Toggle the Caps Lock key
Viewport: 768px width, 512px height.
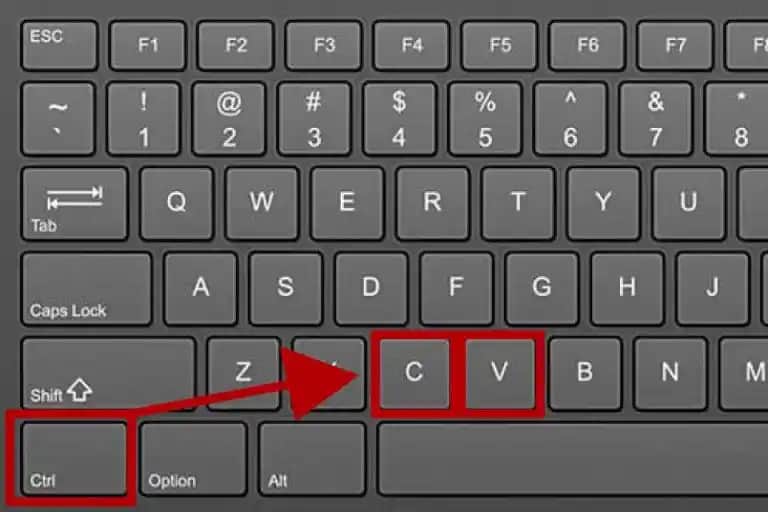coord(87,289)
